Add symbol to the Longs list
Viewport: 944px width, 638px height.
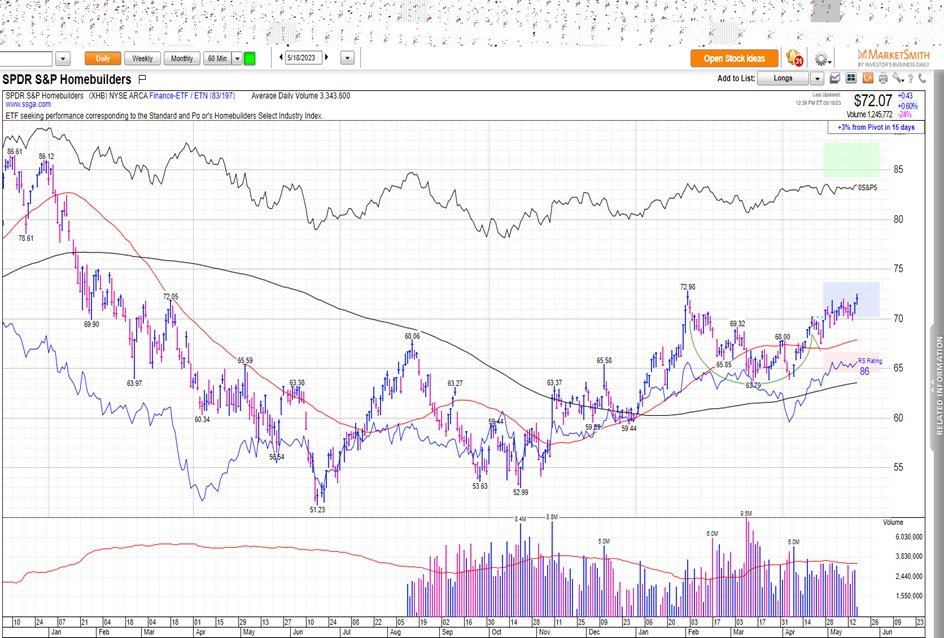[x=783, y=78]
